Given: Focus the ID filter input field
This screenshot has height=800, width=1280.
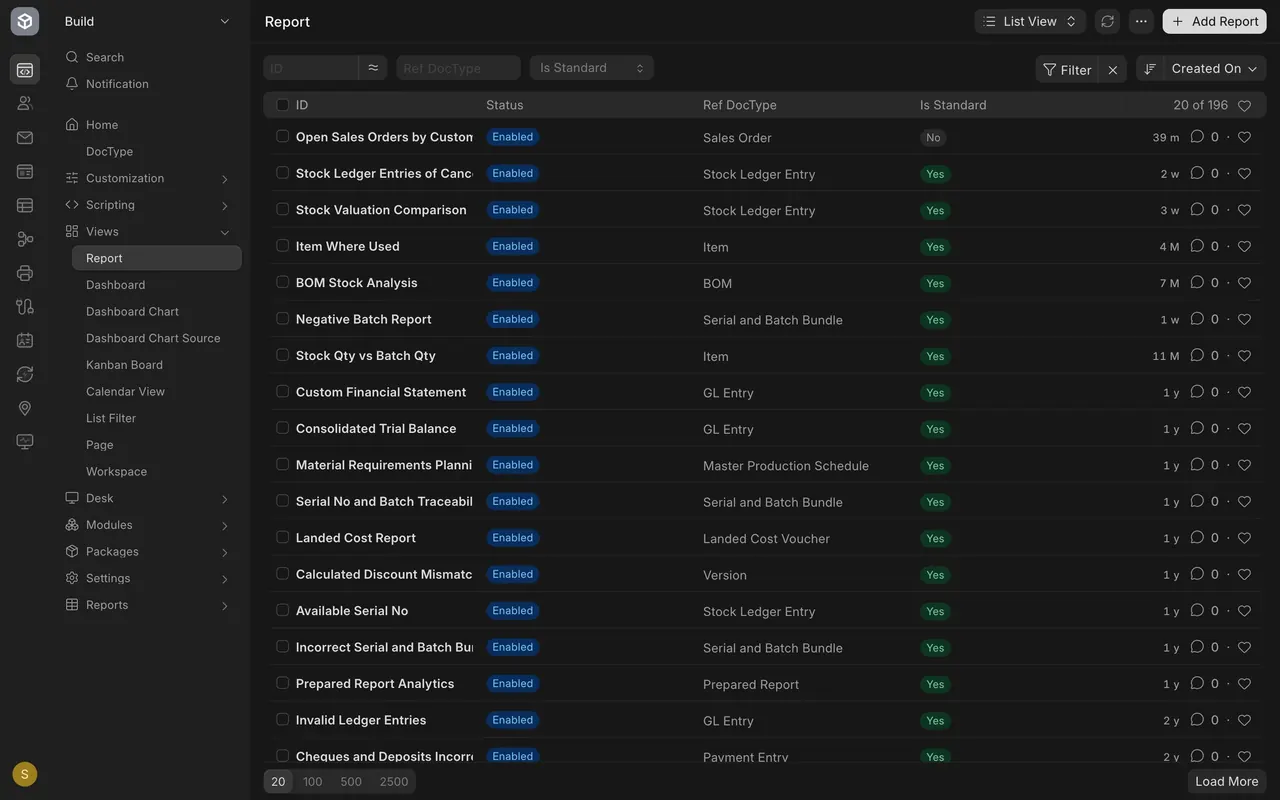Looking at the screenshot, I should pos(311,68).
